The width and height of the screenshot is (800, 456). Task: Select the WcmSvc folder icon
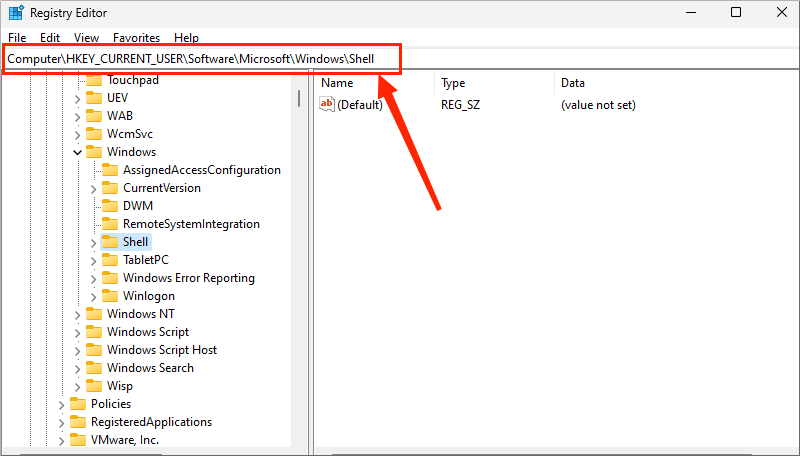[x=94, y=134]
